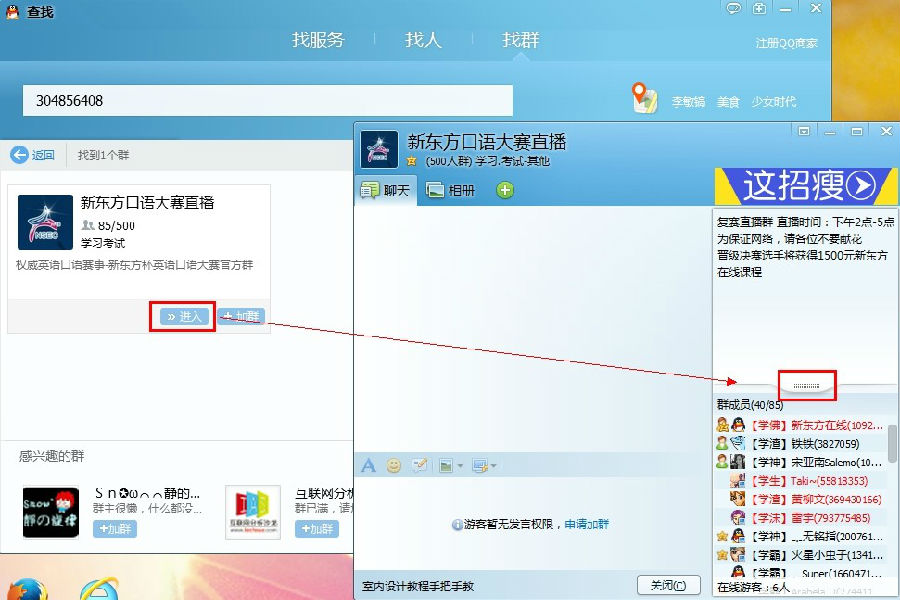Open the 找服务 tab
This screenshot has height=600, width=900.
(x=318, y=40)
